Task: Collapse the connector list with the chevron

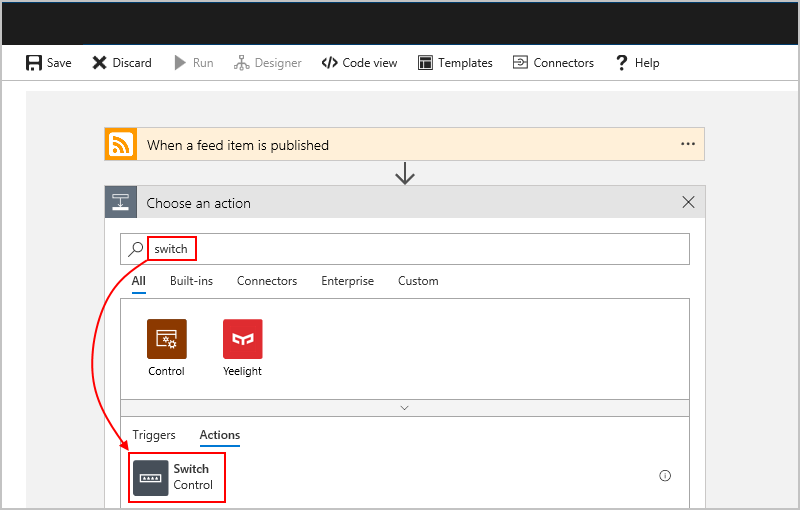Action: coord(405,408)
